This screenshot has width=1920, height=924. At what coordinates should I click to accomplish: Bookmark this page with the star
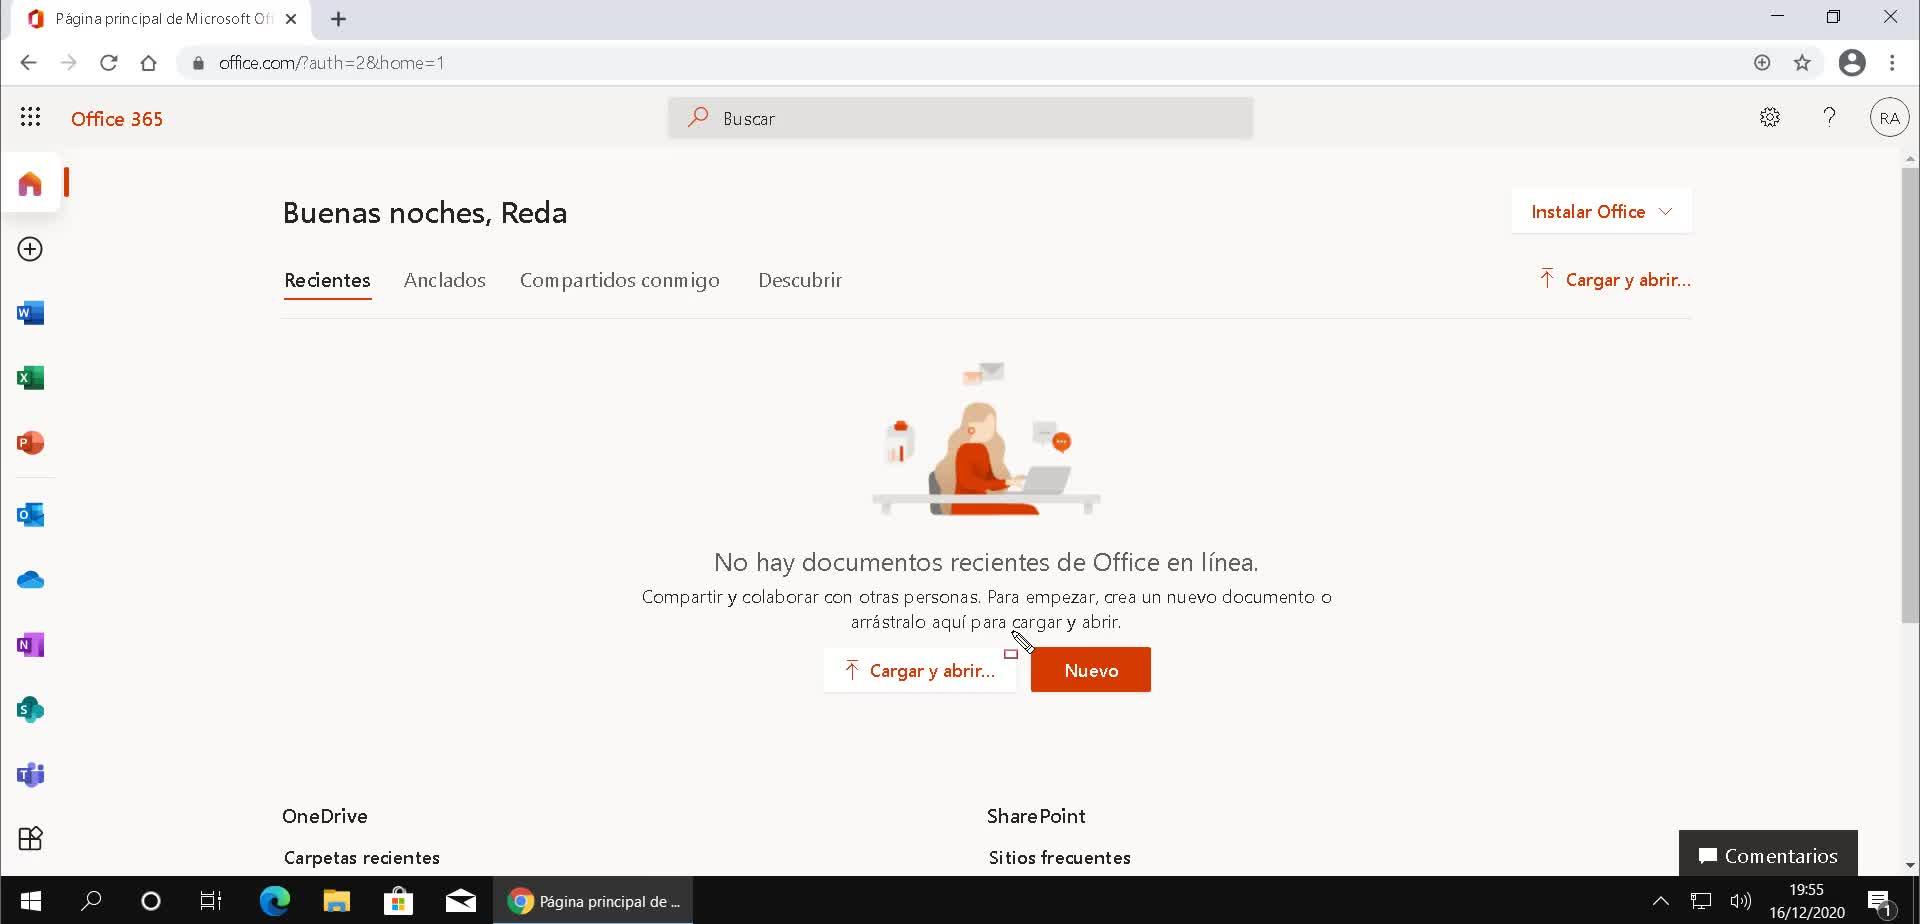(x=1802, y=63)
